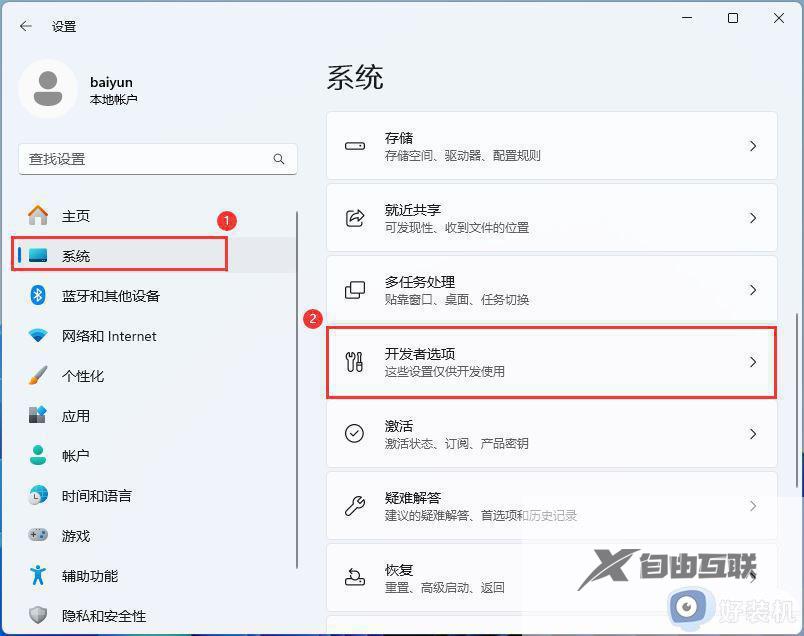804x636 pixels.
Task: Open the 存储 storage settings
Action: tap(550, 145)
